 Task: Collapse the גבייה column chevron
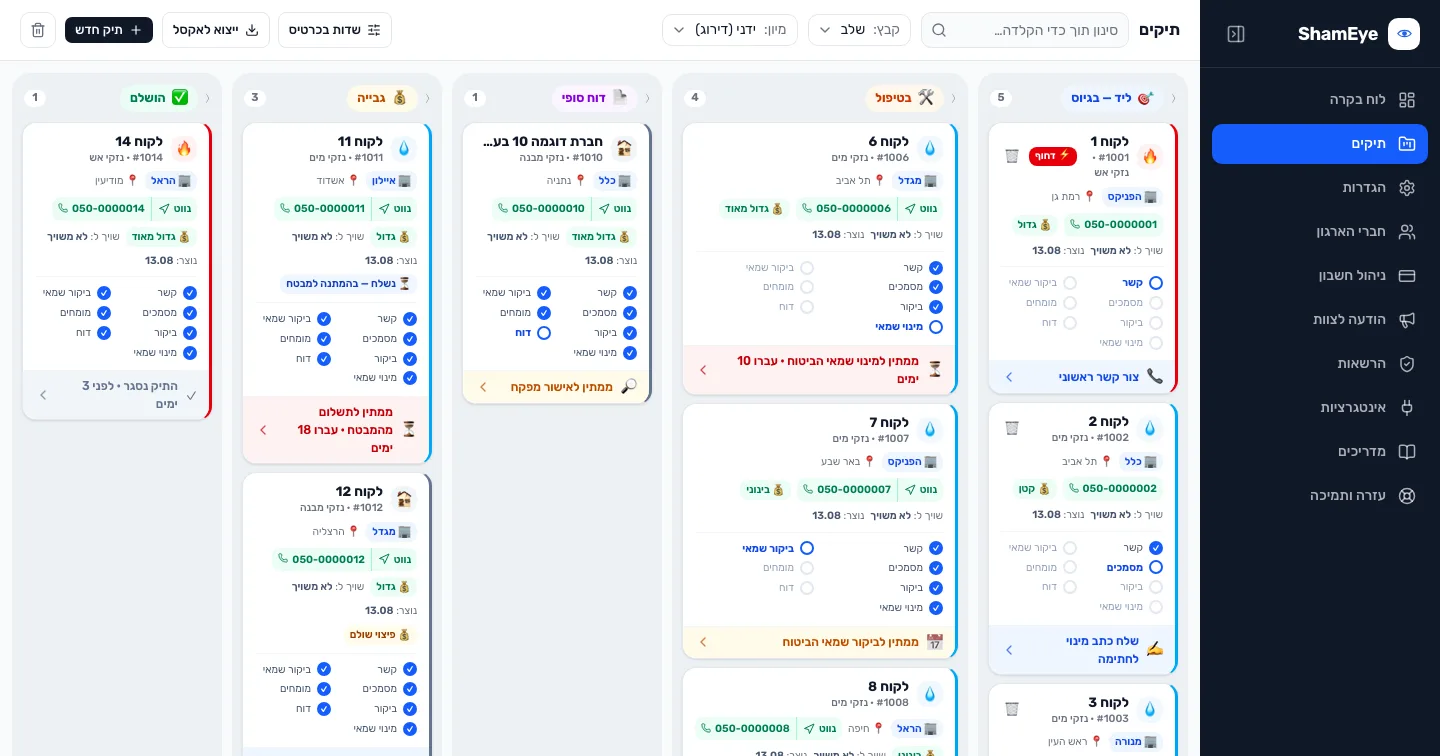pos(428,98)
